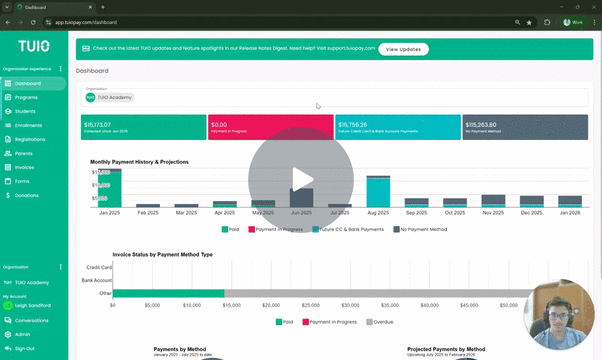602x360 pixels.
Task: Bookmark page with the star icon
Action: coord(529,23)
